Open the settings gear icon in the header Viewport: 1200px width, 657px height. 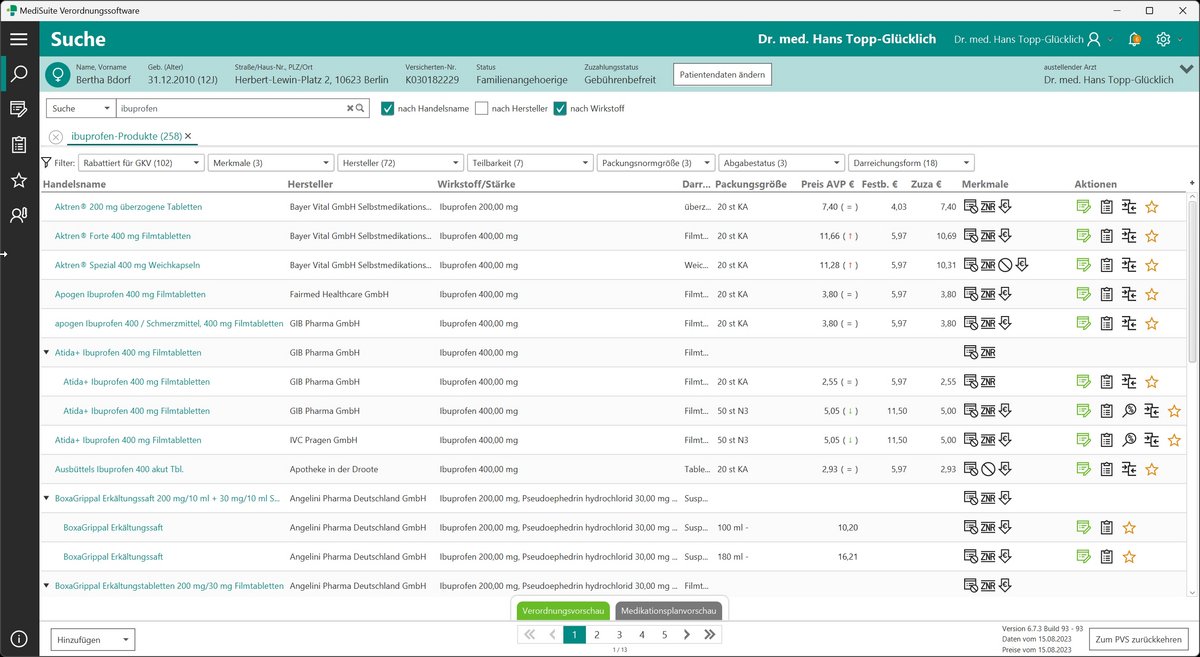point(1163,39)
